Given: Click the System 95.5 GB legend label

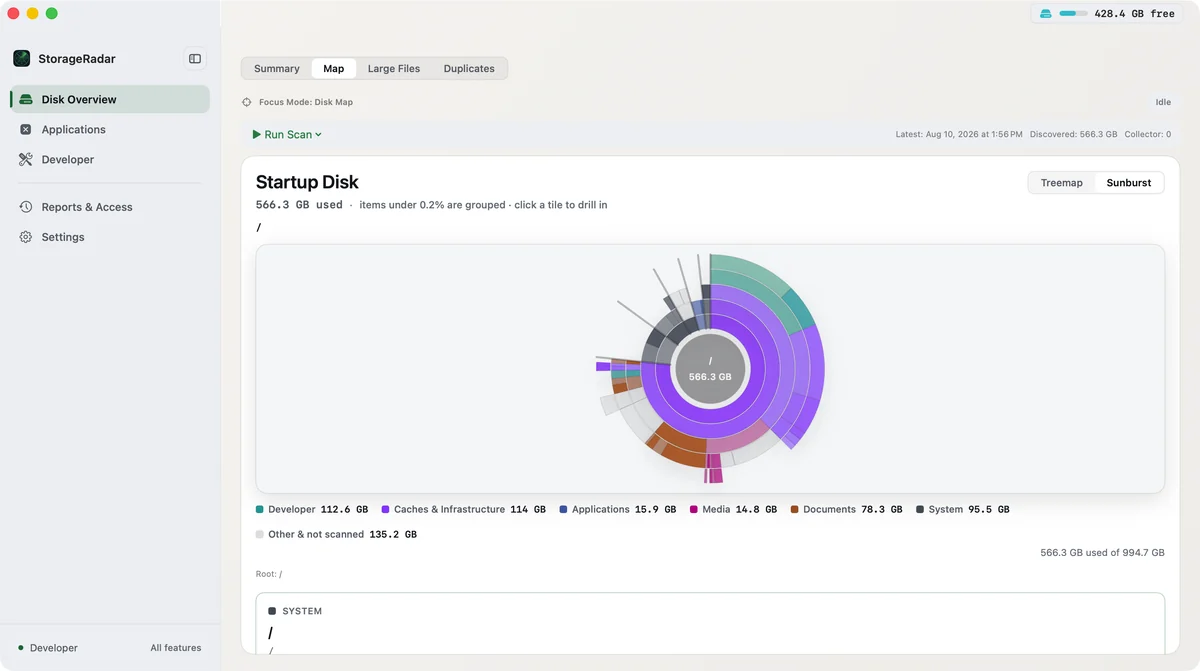Looking at the screenshot, I should pos(969,509).
